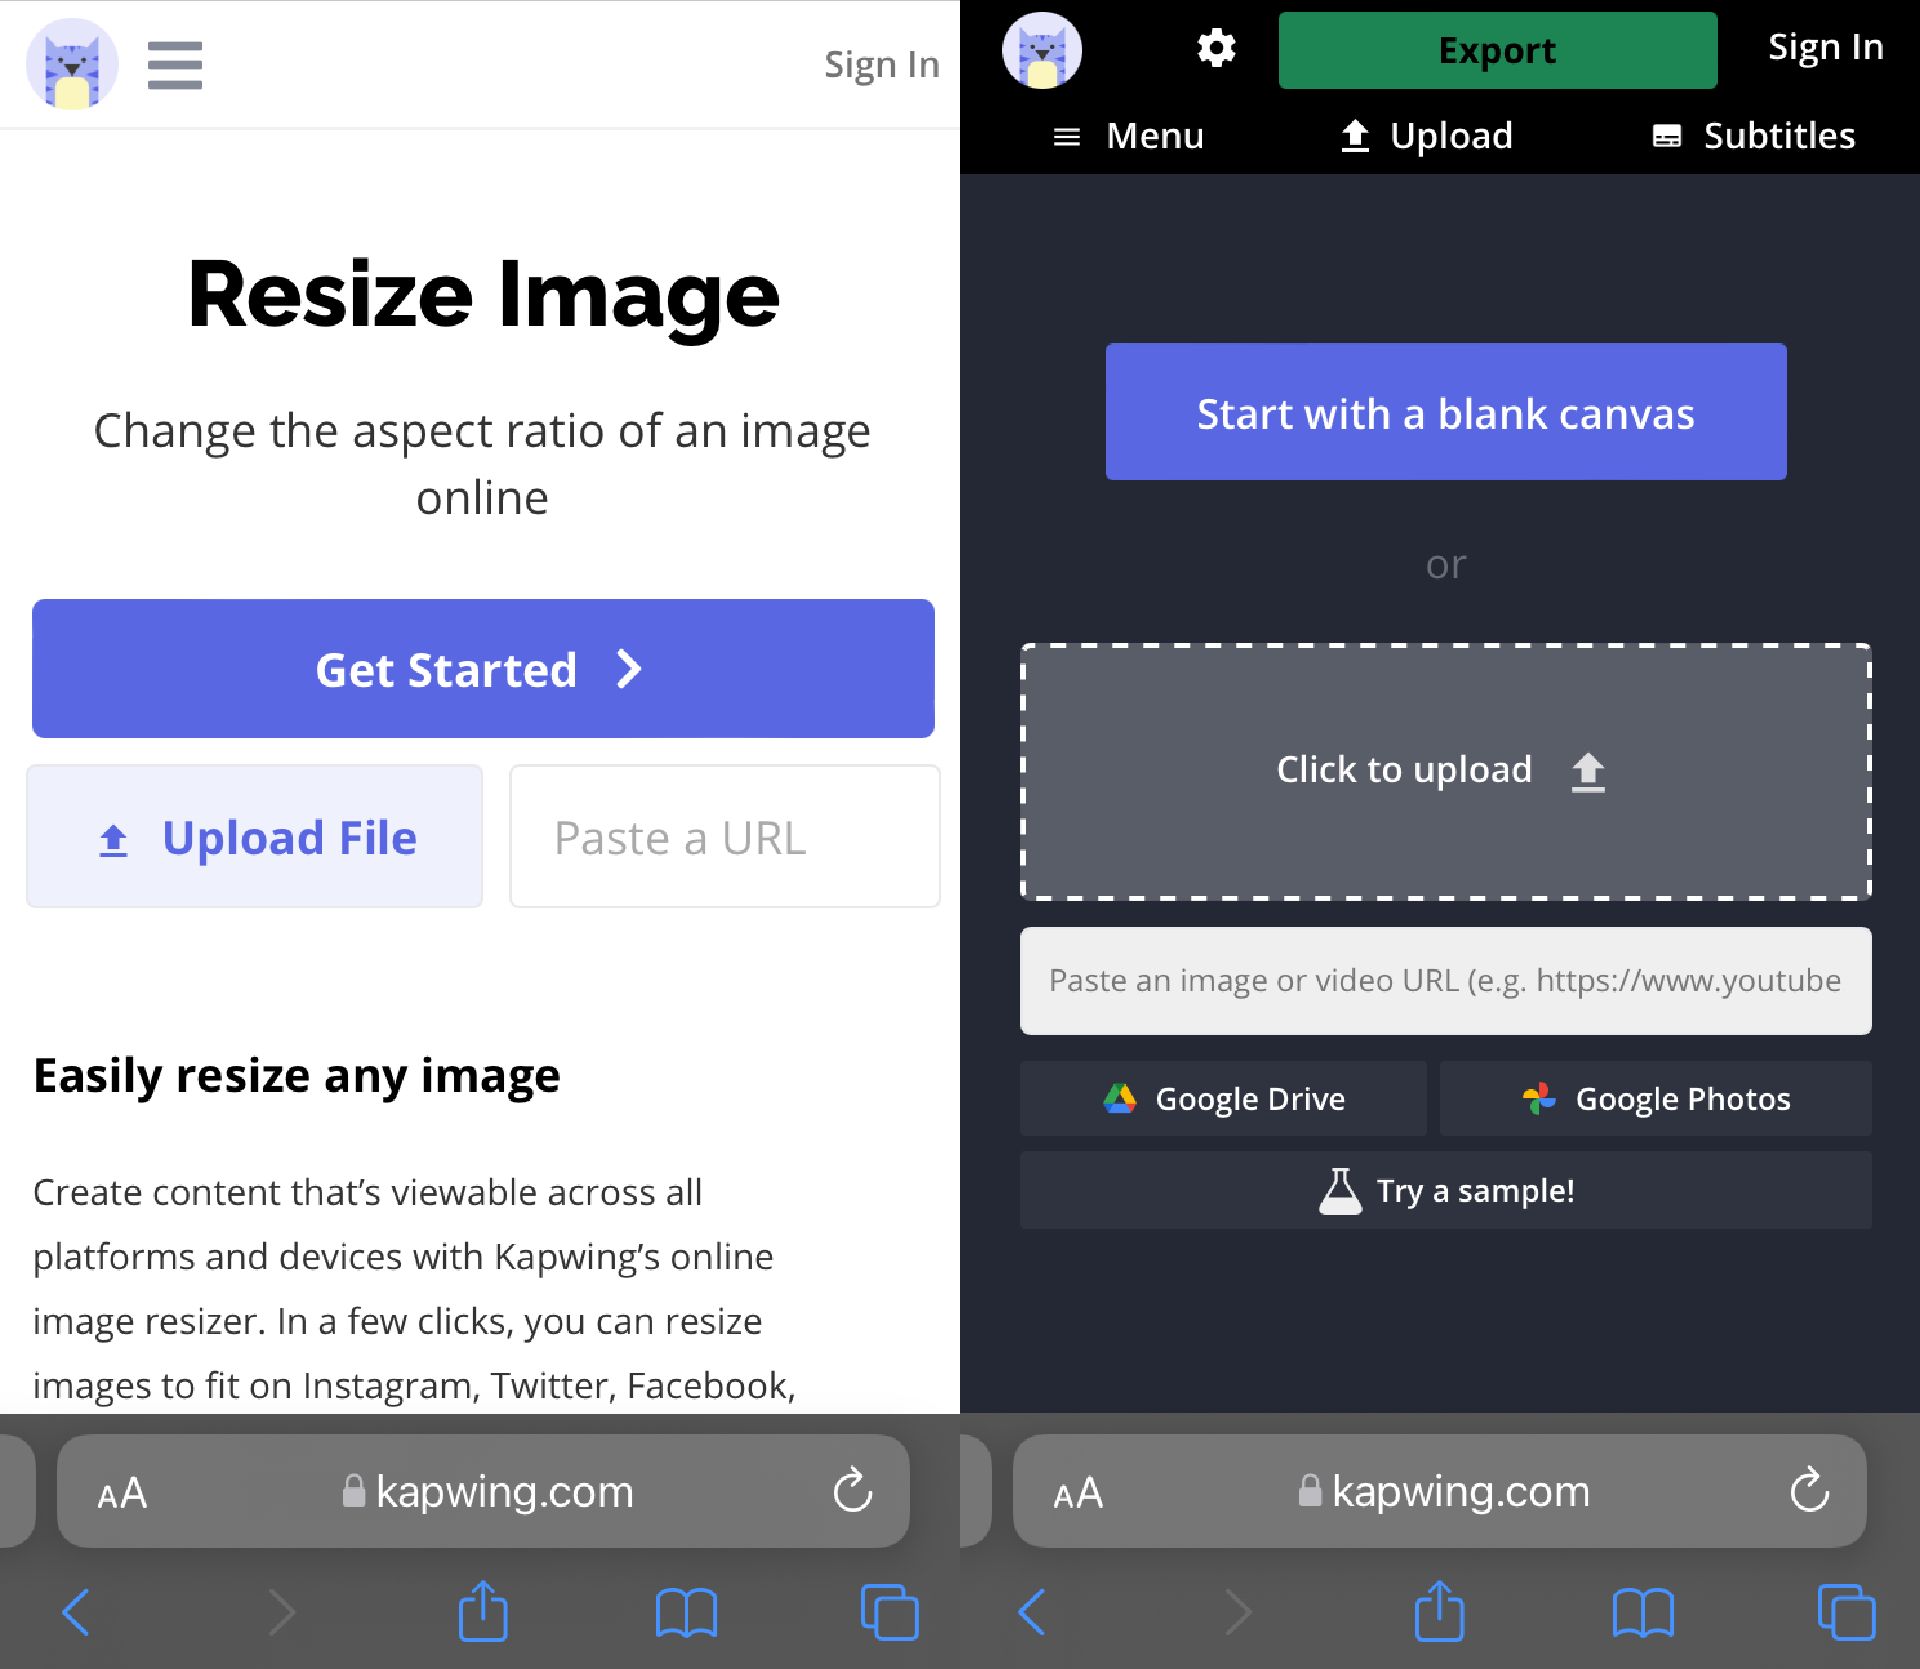The width and height of the screenshot is (1920, 1669).
Task: Click the flask icon next to Try a sample
Action: click(x=1339, y=1191)
